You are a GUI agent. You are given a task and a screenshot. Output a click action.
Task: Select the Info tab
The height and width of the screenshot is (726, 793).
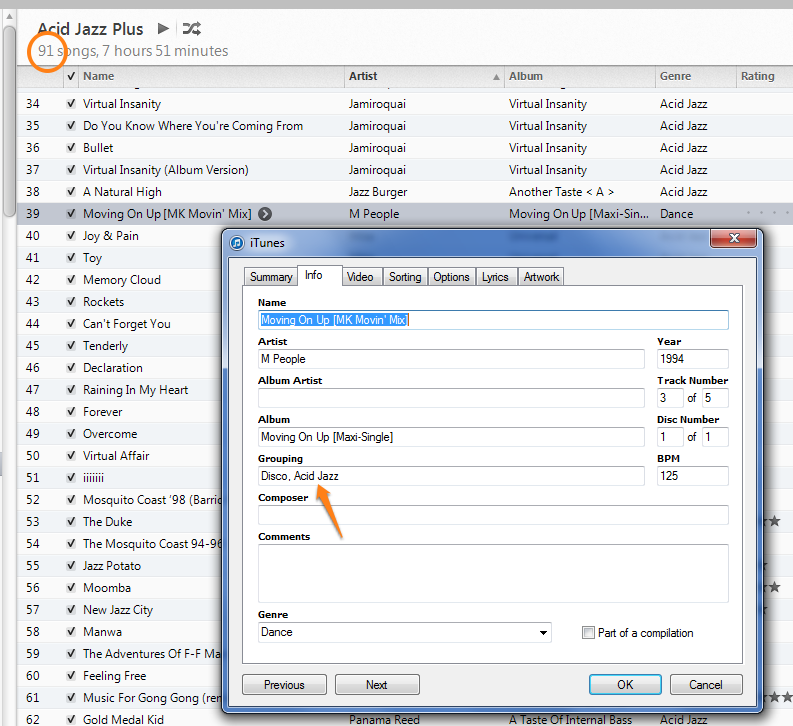[x=314, y=275]
